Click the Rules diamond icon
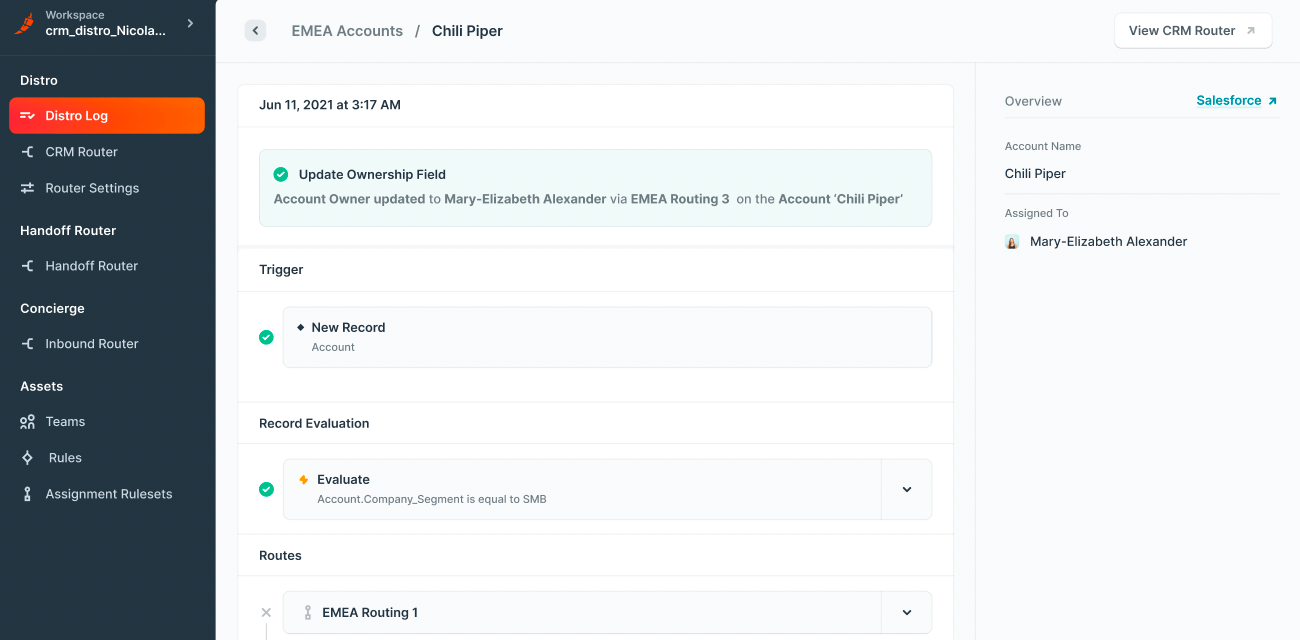This screenshot has height=640, width=1300. [28, 458]
